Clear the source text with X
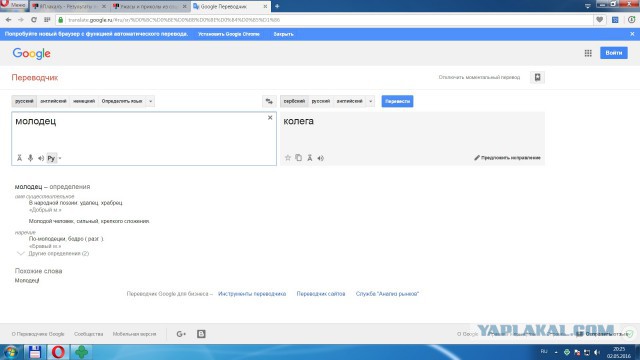Viewport: 640px width, 360px height. click(270, 118)
